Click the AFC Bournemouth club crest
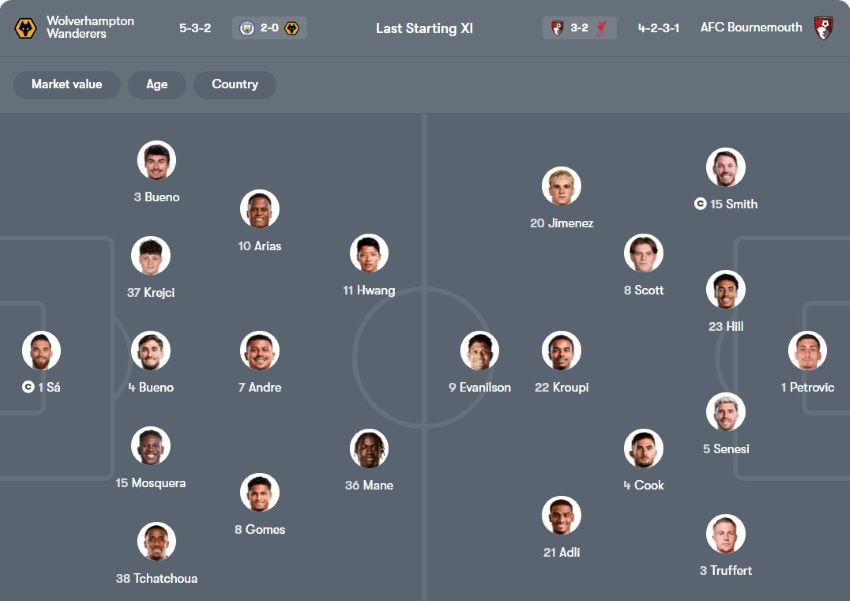The width and height of the screenshot is (850, 601). click(824, 28)
